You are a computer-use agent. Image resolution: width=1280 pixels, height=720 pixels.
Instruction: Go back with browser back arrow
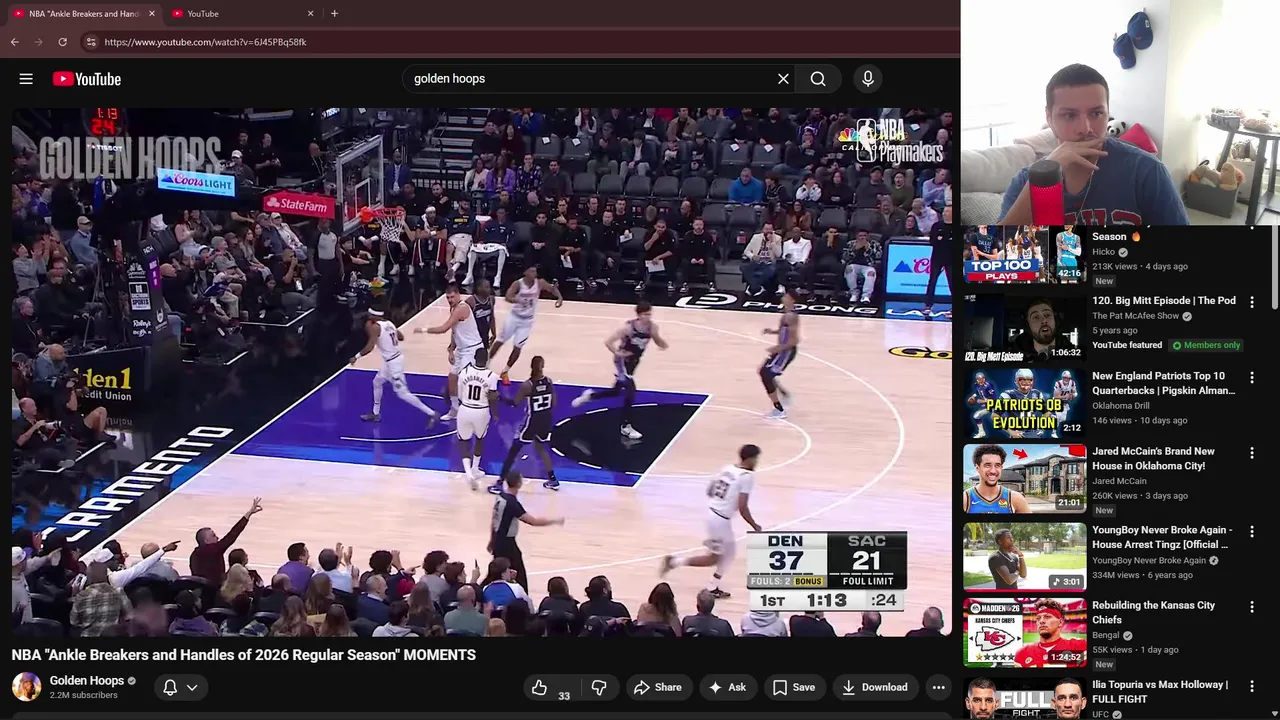14,42
